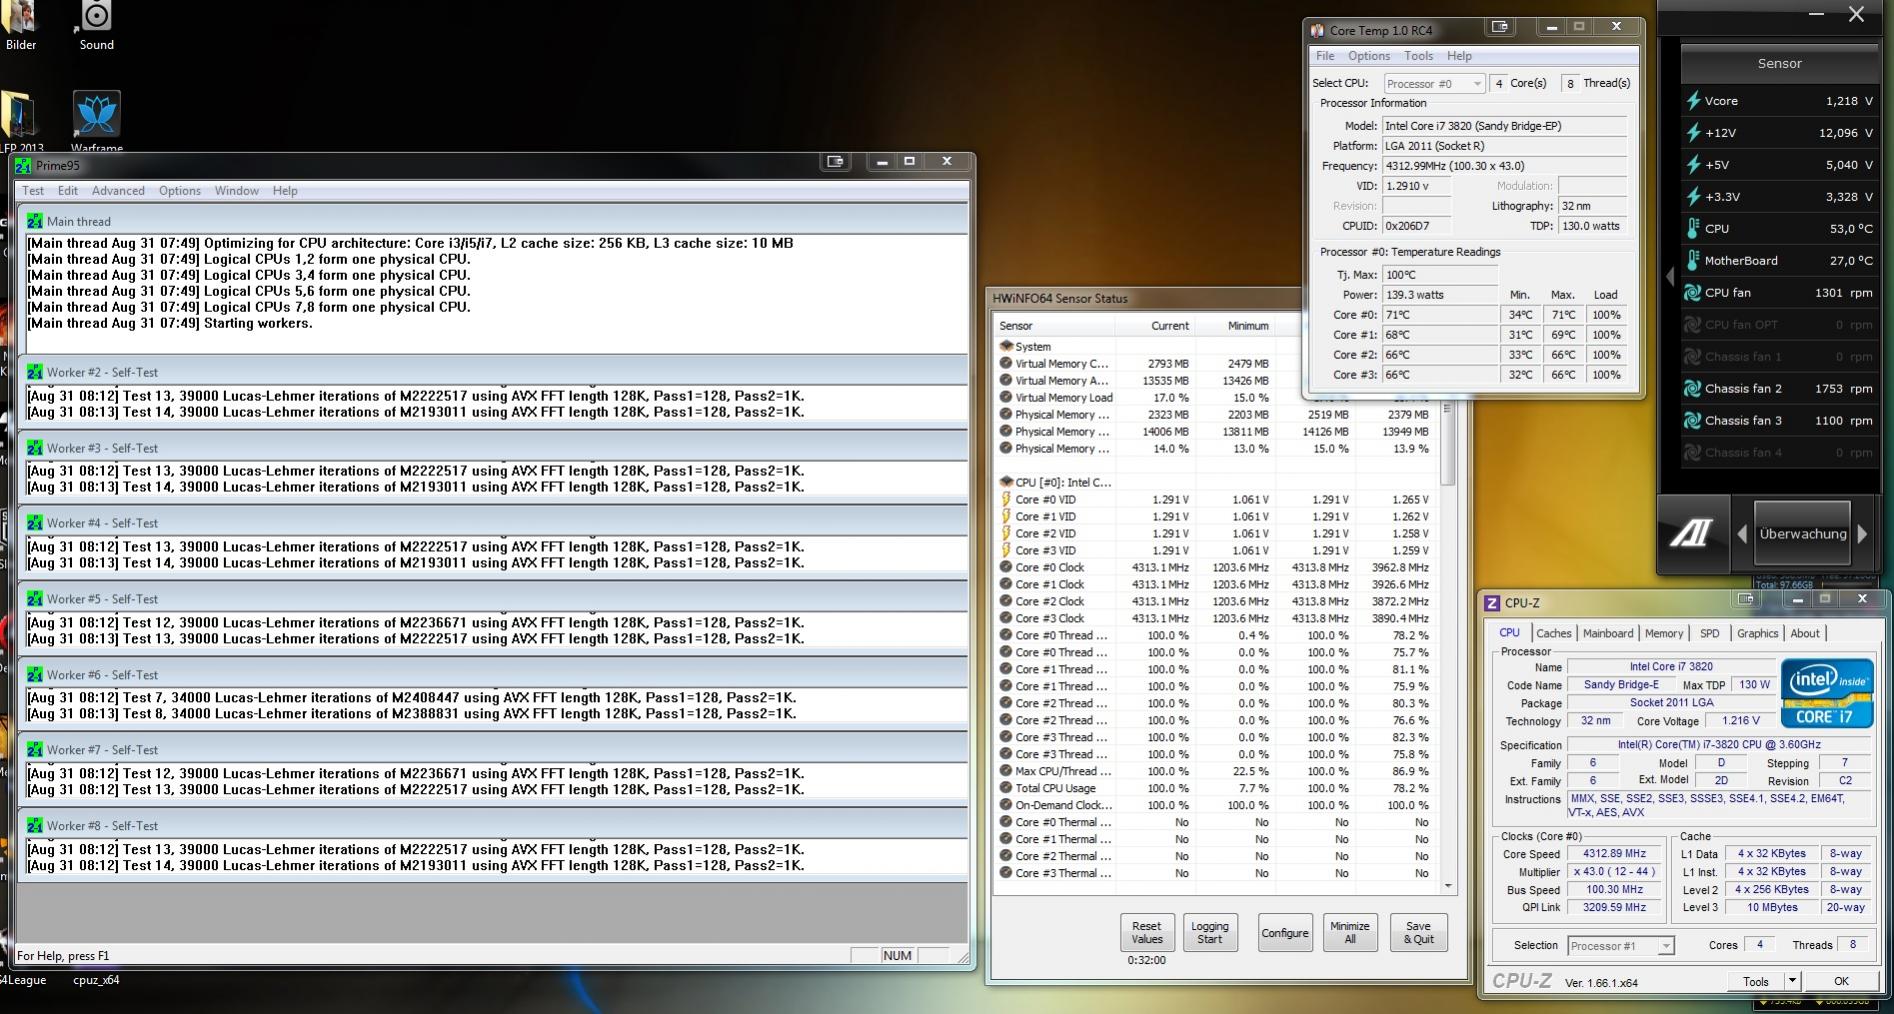Click the Prime95 title bar application icon
Viewport: 1894px width, 1014px height.
(x=23, y=166)
